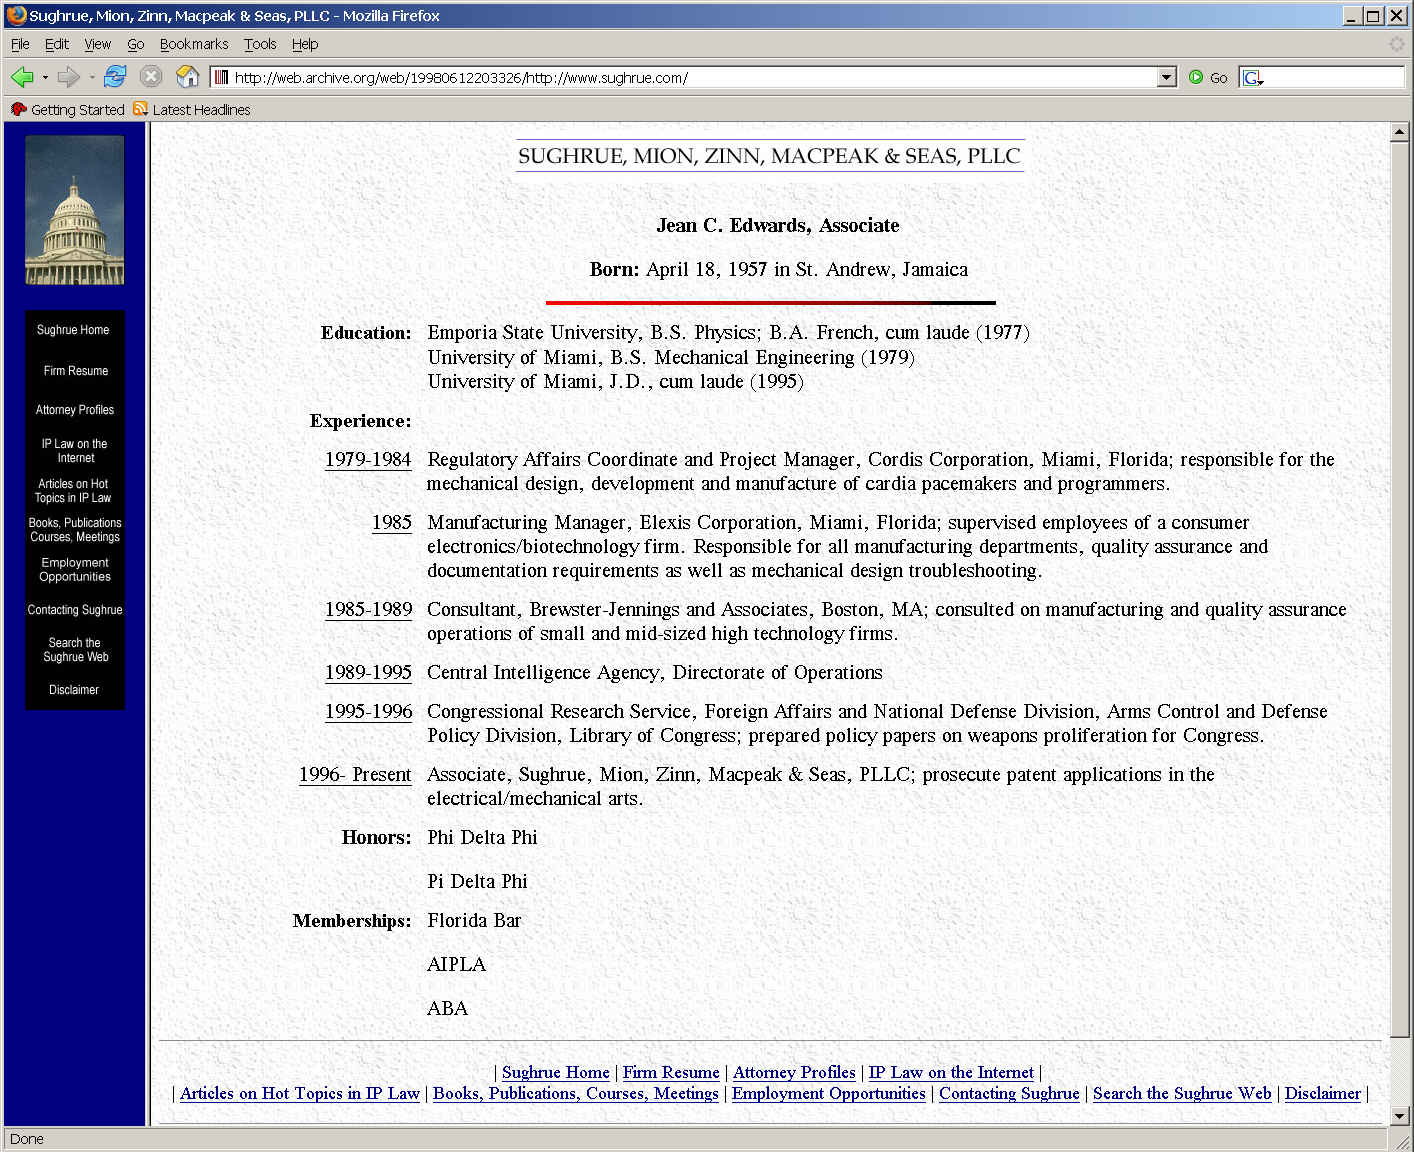Click the URL address field
Viewport: 1414px width, 1152px height.
pos(690,77)
